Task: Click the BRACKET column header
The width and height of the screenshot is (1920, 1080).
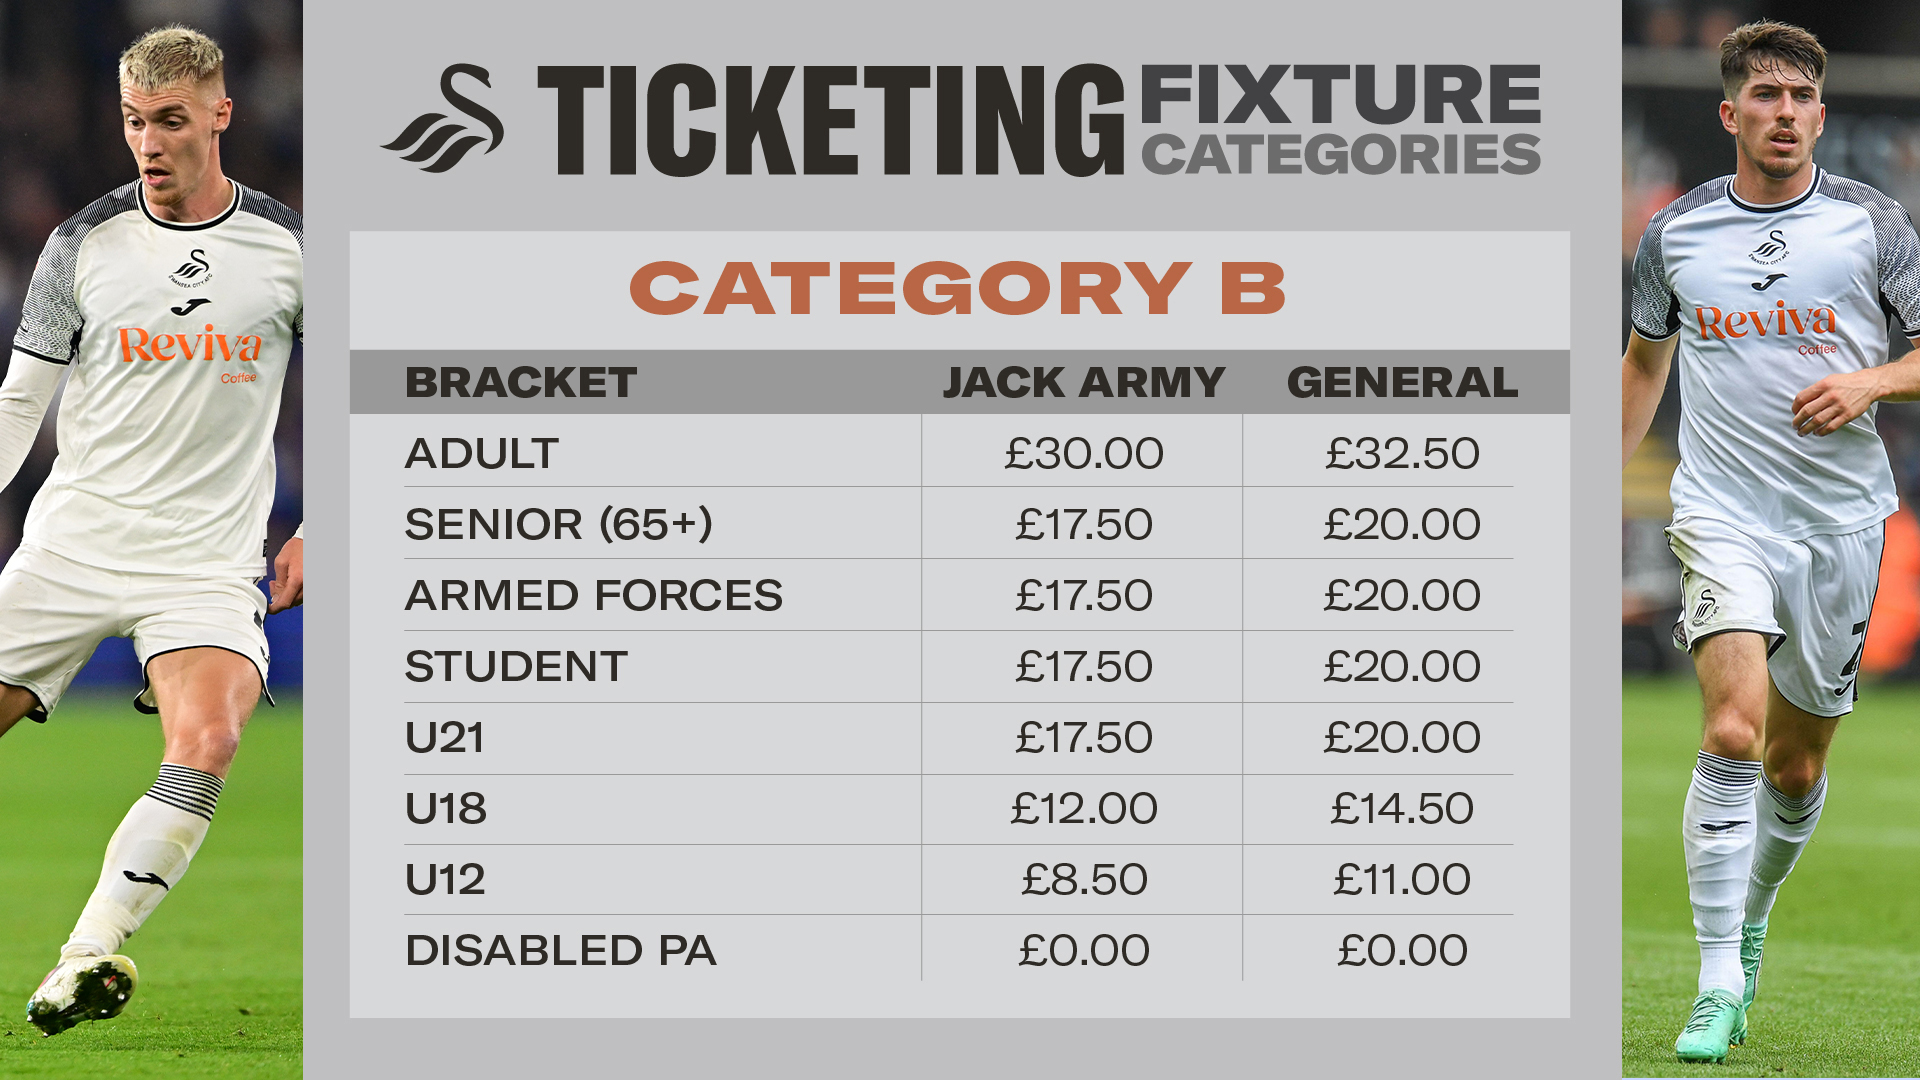Action: 521,383
